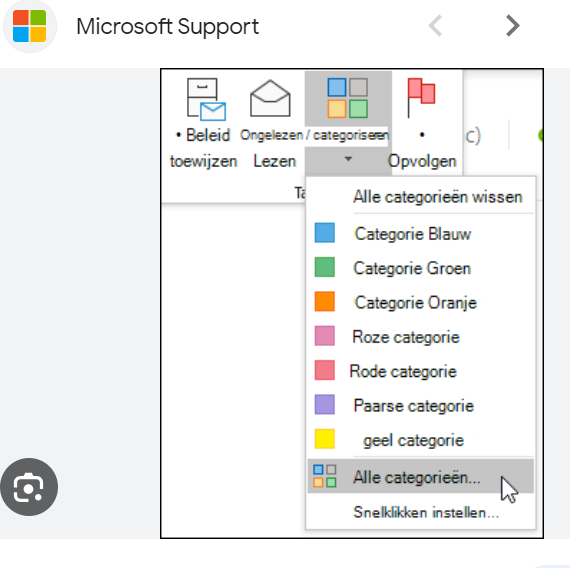Go to next image arrow
Image resolution: width=570 pixels, height=568 pixels.
coord(513,26)
